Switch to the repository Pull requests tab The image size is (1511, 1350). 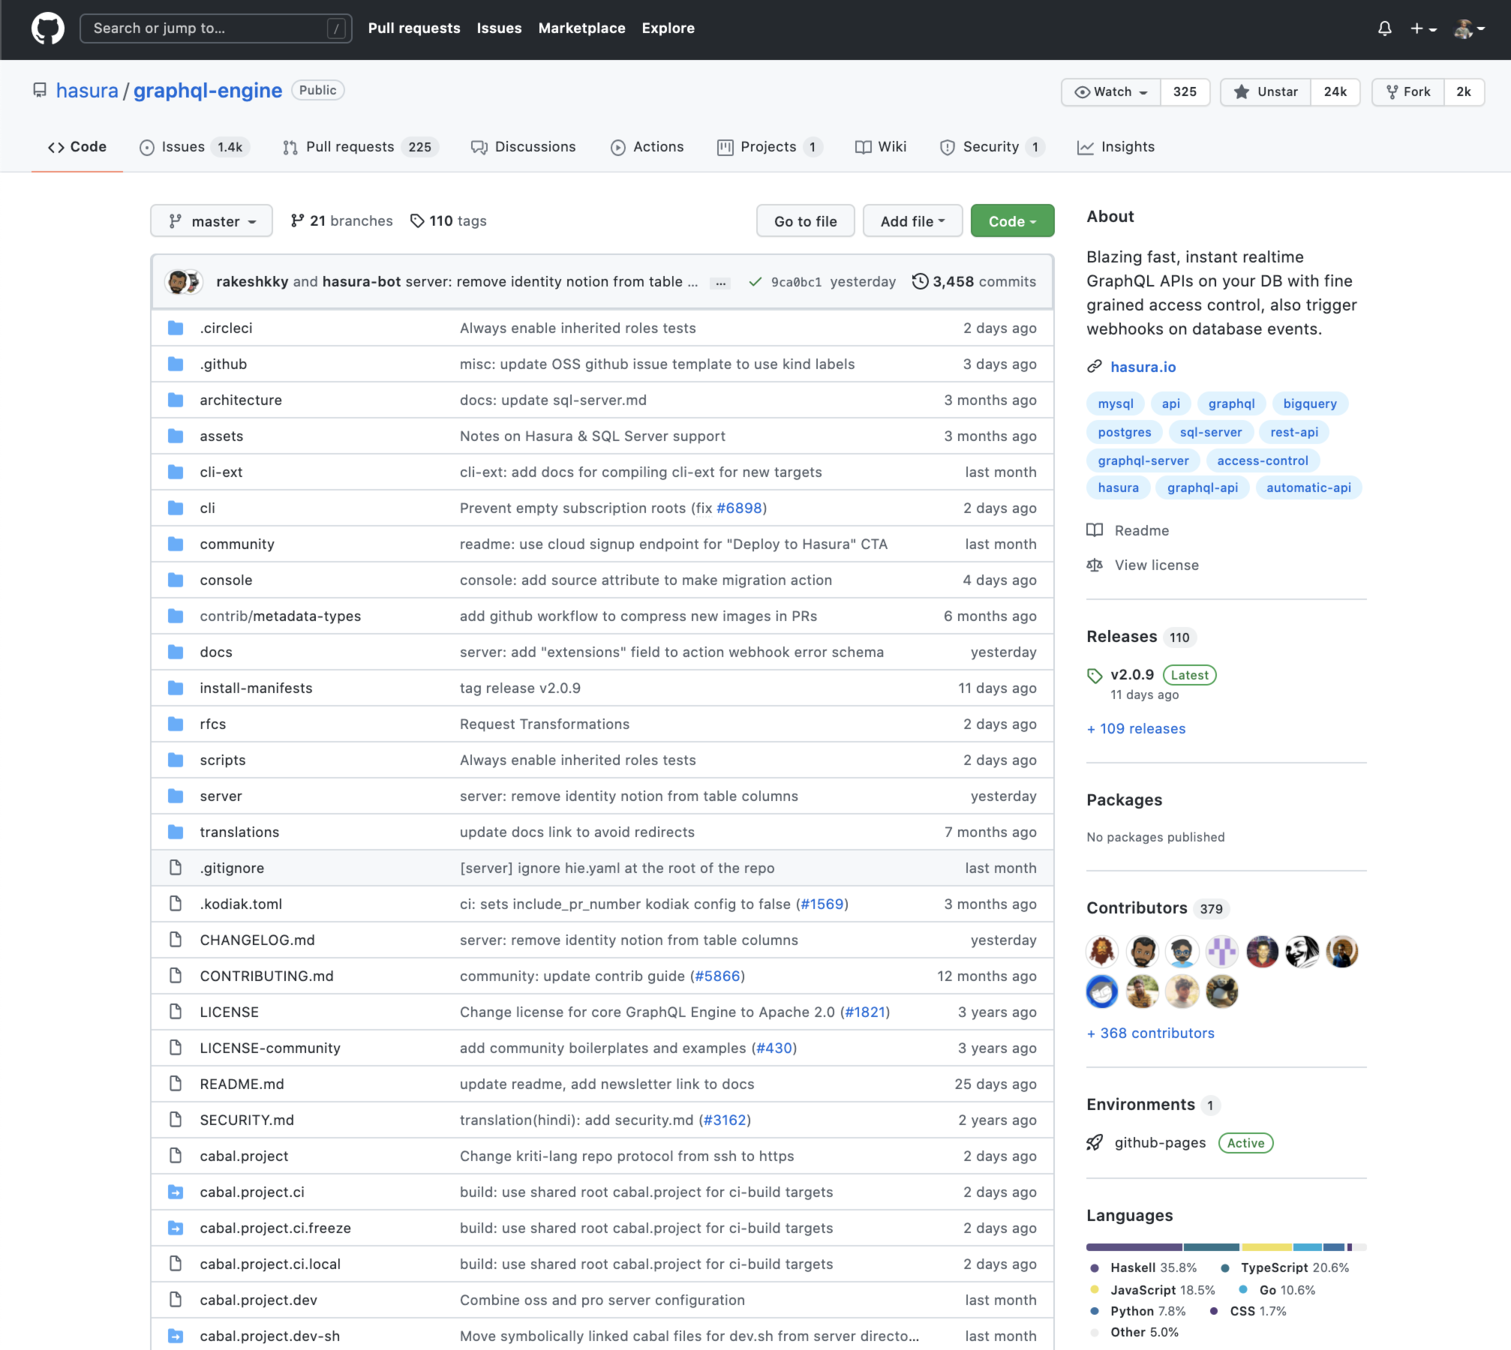click(360, 147)
